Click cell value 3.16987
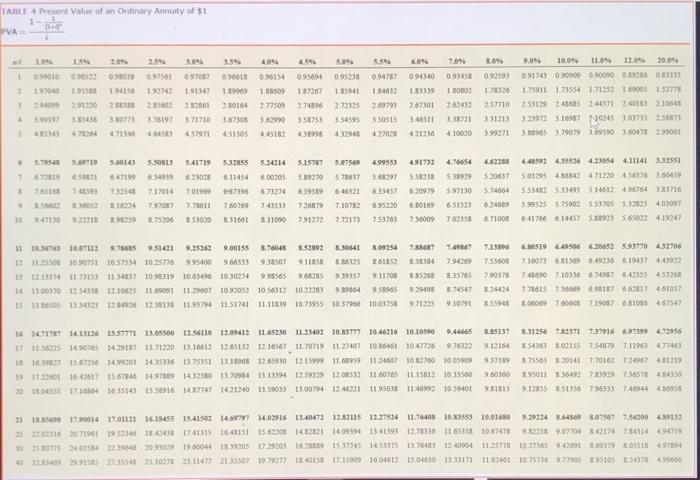The image size is (700, 480). tap(568, 118)
